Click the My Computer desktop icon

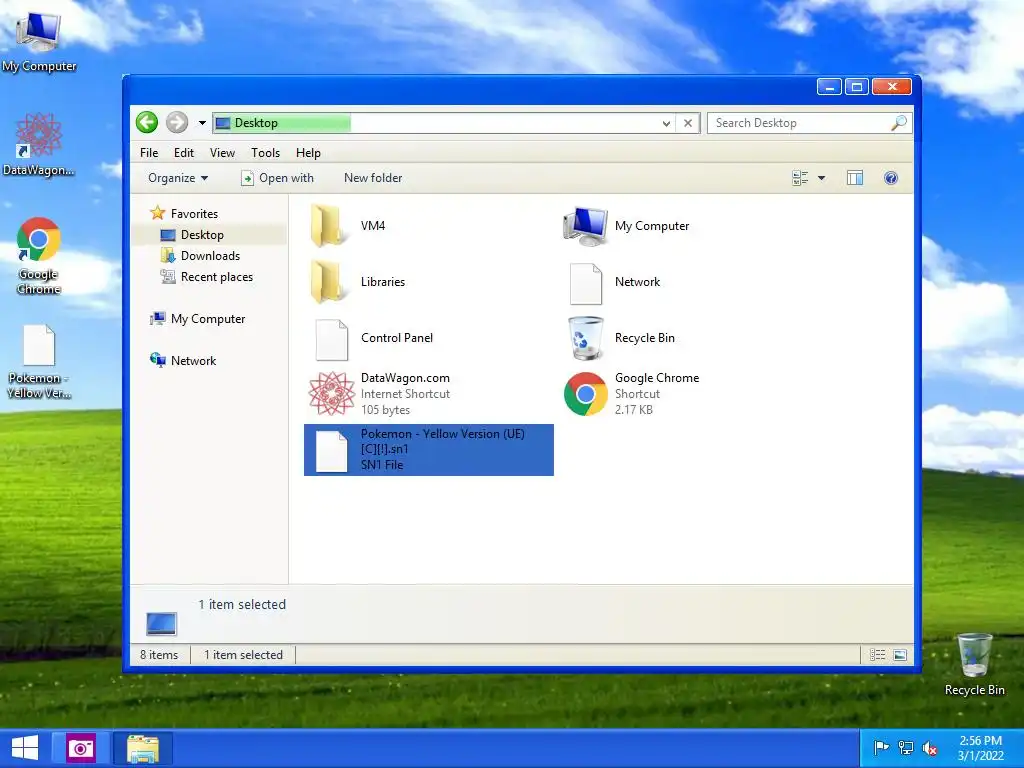[x=39, y=40]
